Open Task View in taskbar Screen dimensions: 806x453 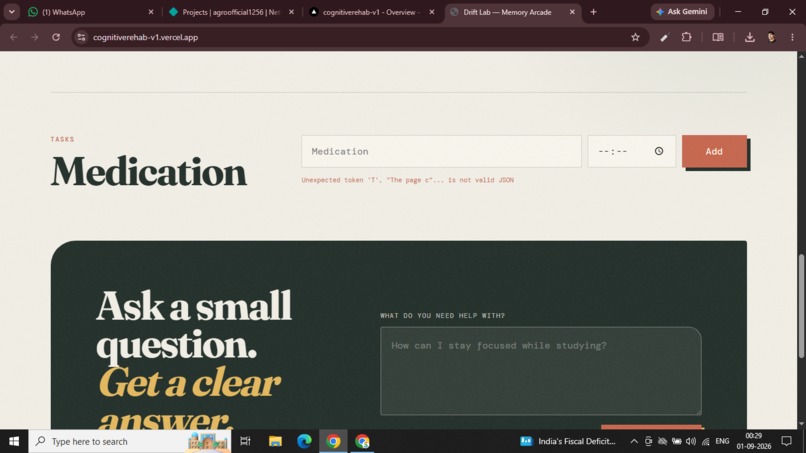click(245, 441)
